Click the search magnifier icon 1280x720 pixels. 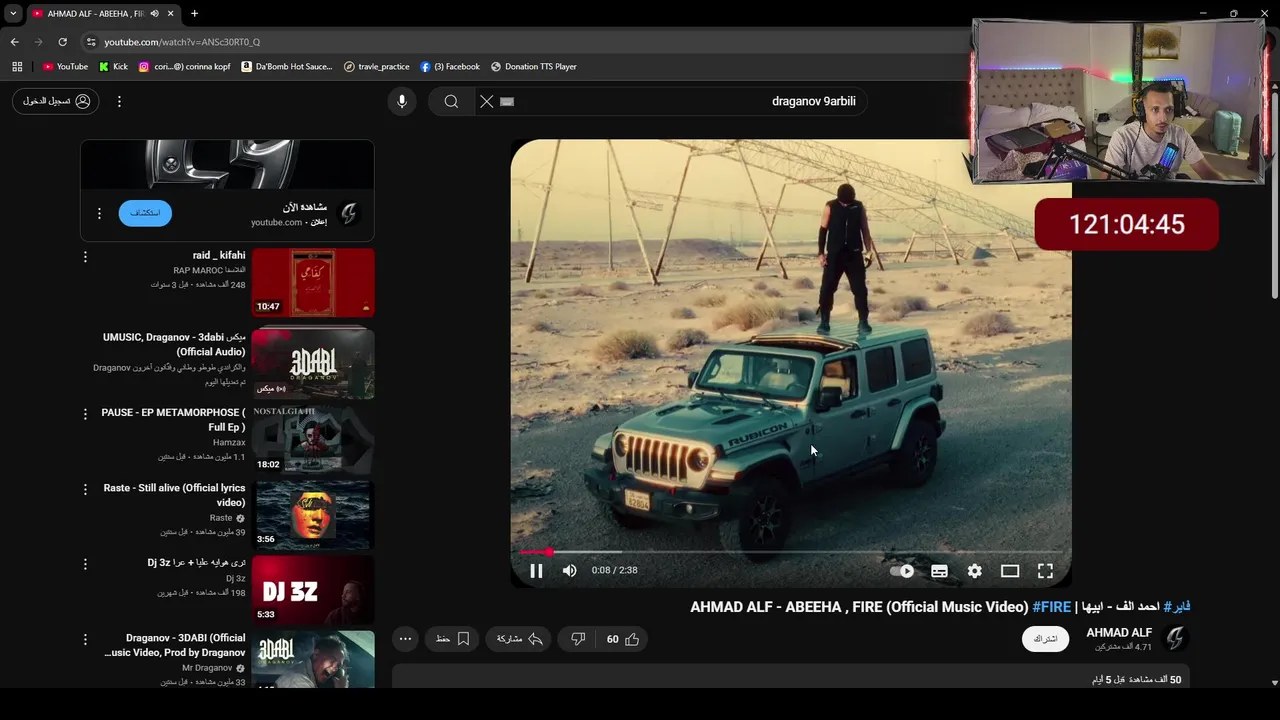(x=451, y=101)
